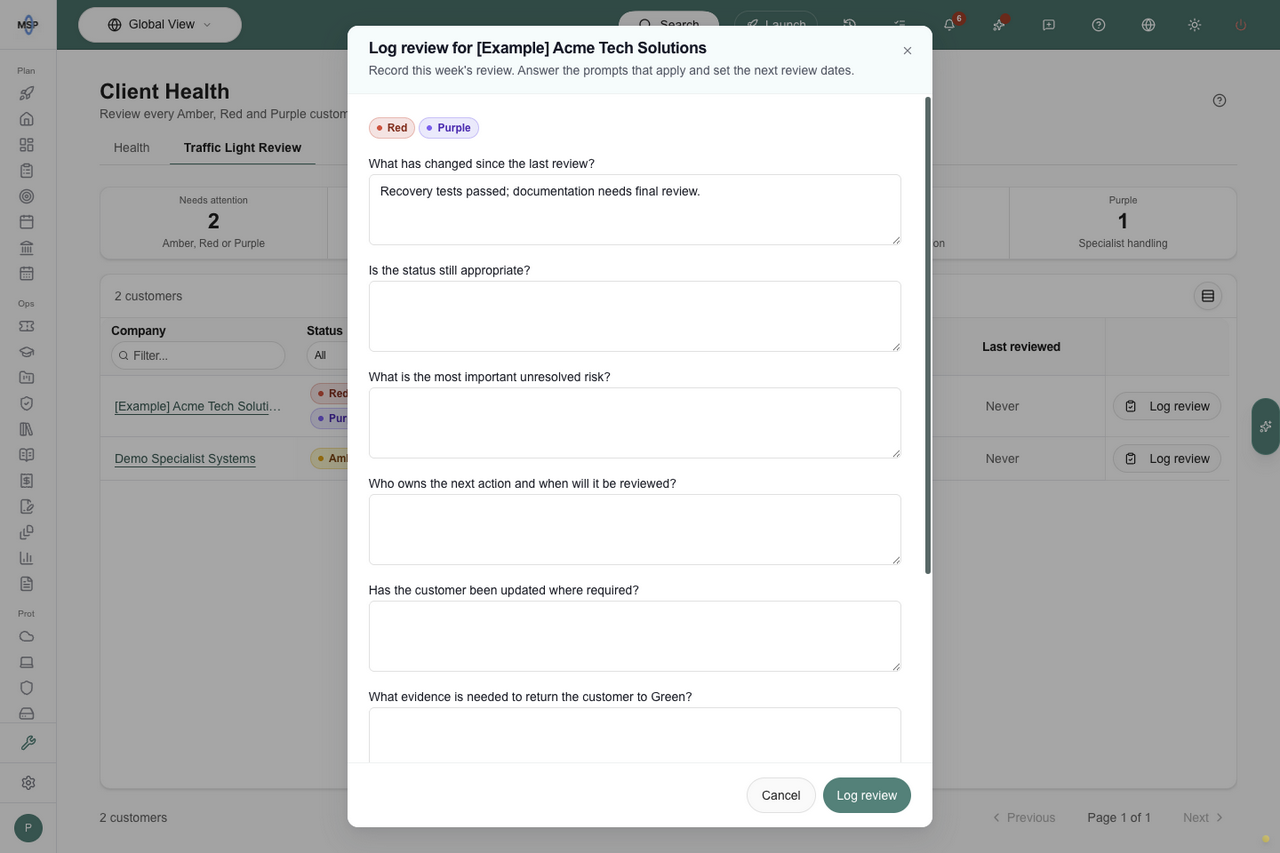Open the settings gear in the sidebar

(x=28, y=783)
